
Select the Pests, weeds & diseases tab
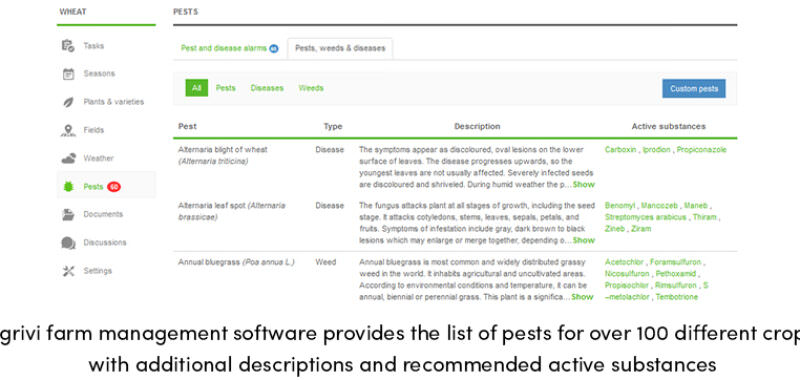pyautogui.click(x=340, y=48)
